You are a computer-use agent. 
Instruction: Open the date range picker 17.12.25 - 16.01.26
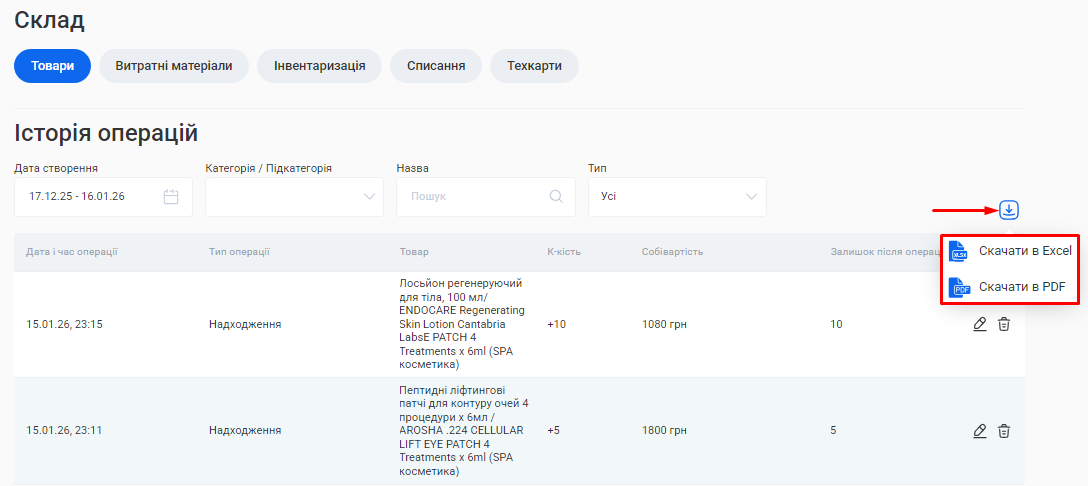click(90, 197)
